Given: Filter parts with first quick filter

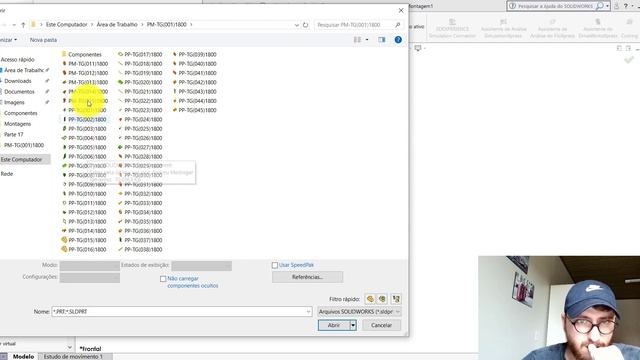Looking at the screenshot, I should [370, 299].
